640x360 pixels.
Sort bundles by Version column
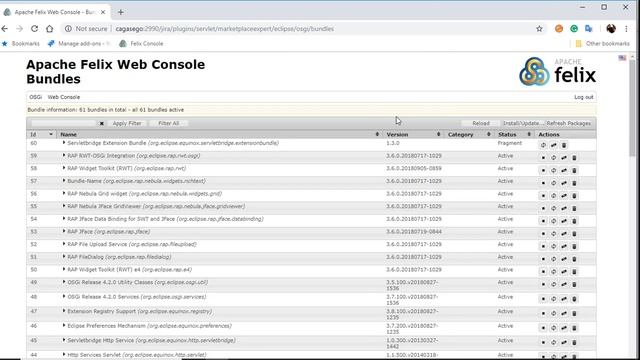point(413,134)
